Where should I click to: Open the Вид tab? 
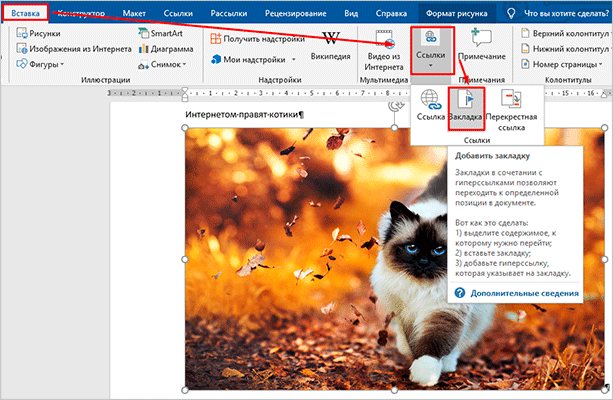point(351,13)
